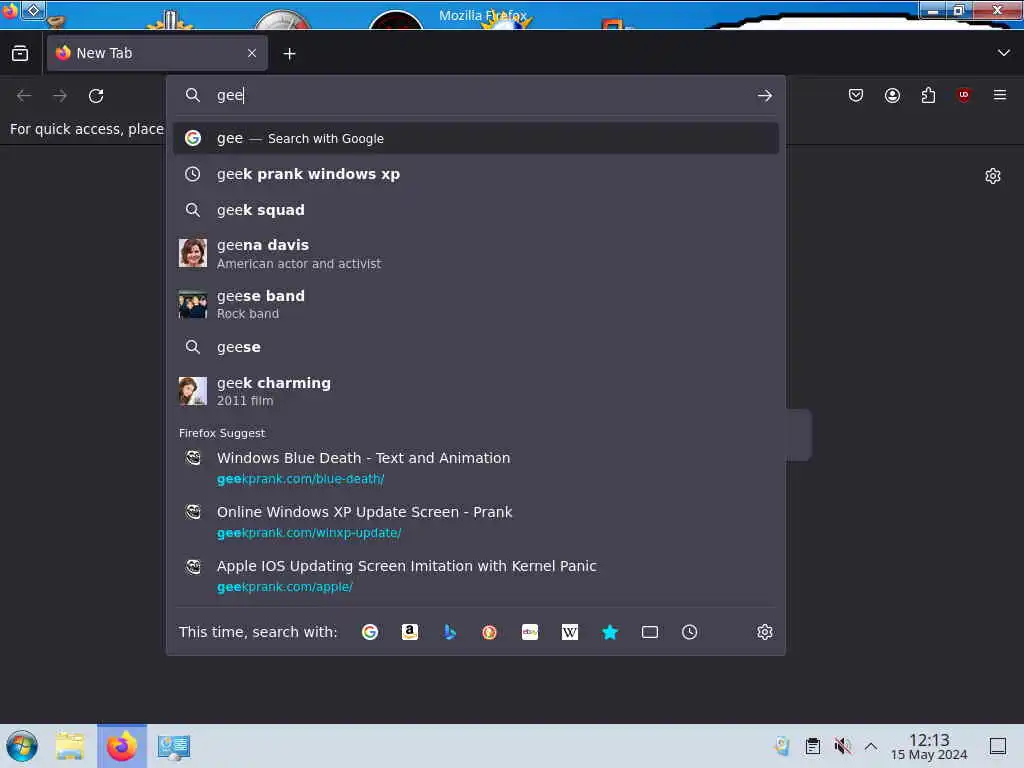Open Save to Pocket icon
Screen dimensions: 1024x768
[x=856, y=95]
